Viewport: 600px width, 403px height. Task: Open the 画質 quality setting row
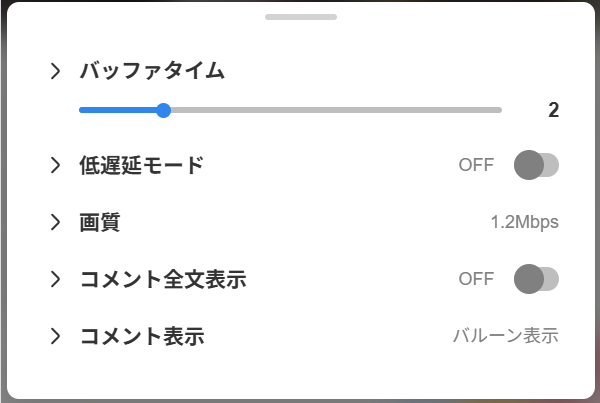100,222
